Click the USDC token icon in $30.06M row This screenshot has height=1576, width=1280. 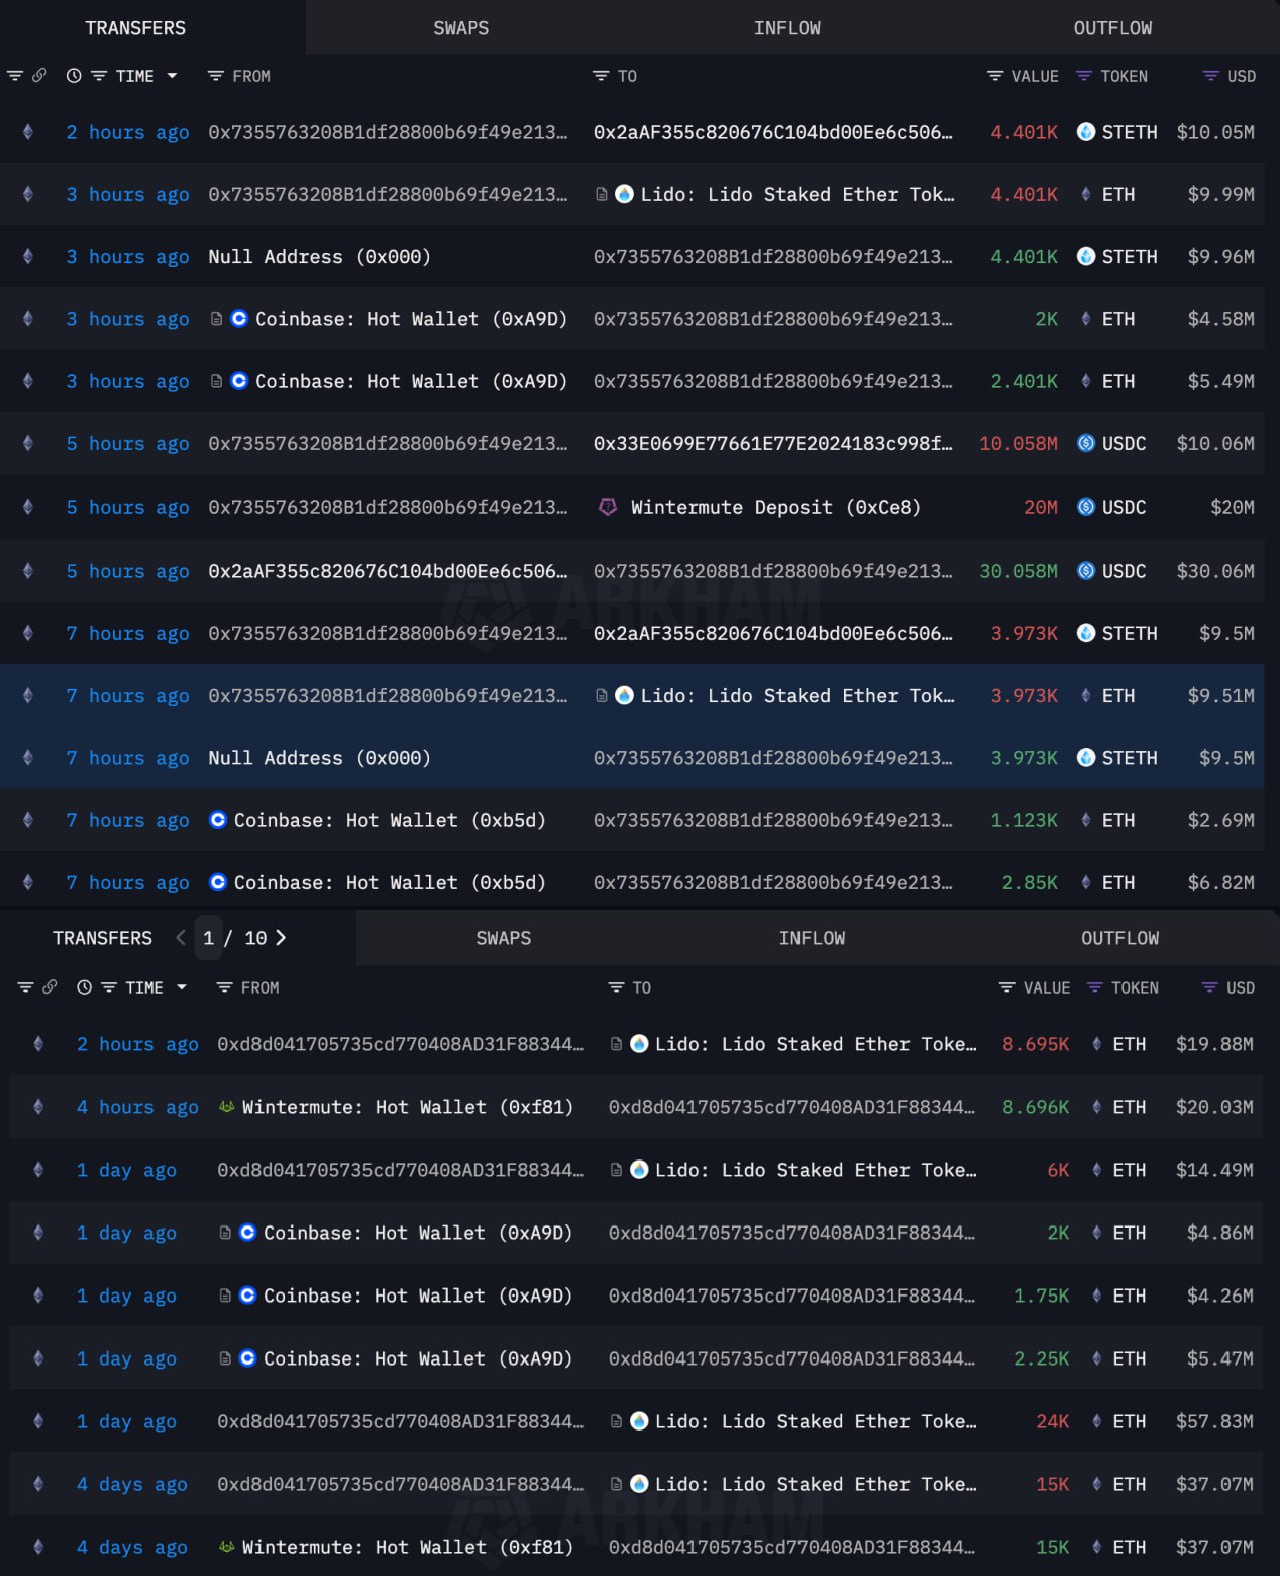pos(1086,570)
